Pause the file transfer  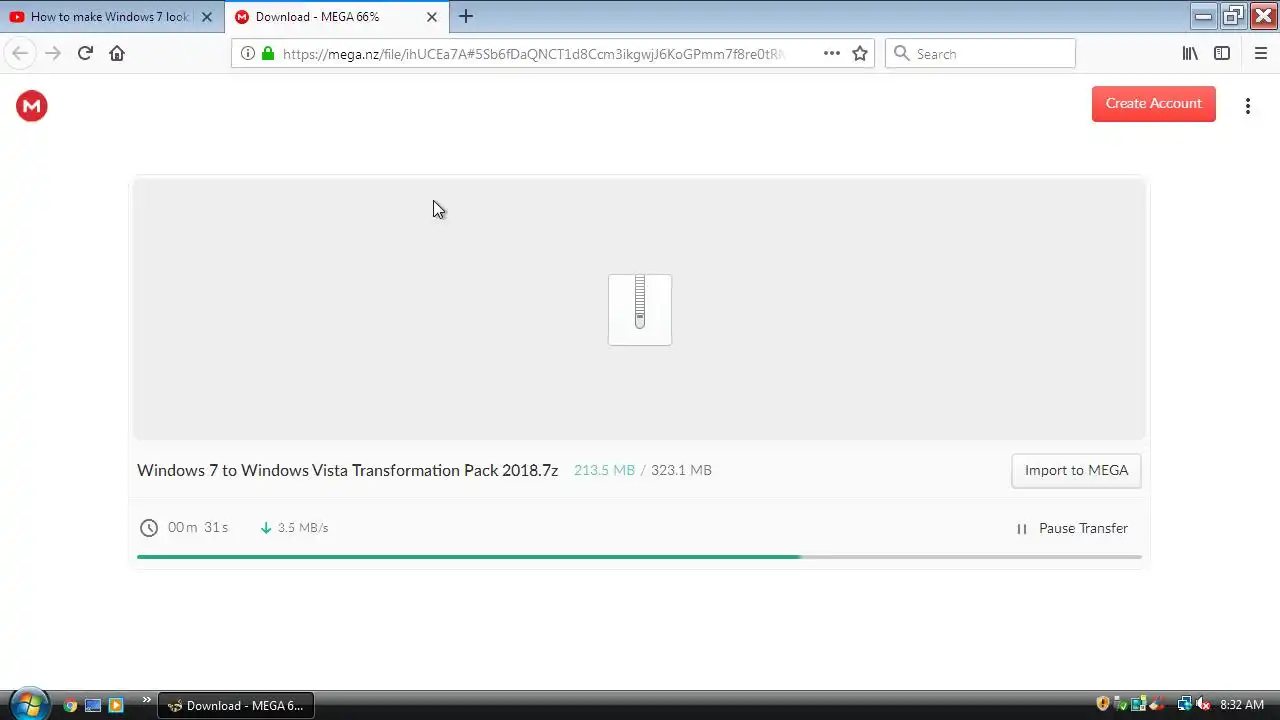click(x=1072, y=528)
